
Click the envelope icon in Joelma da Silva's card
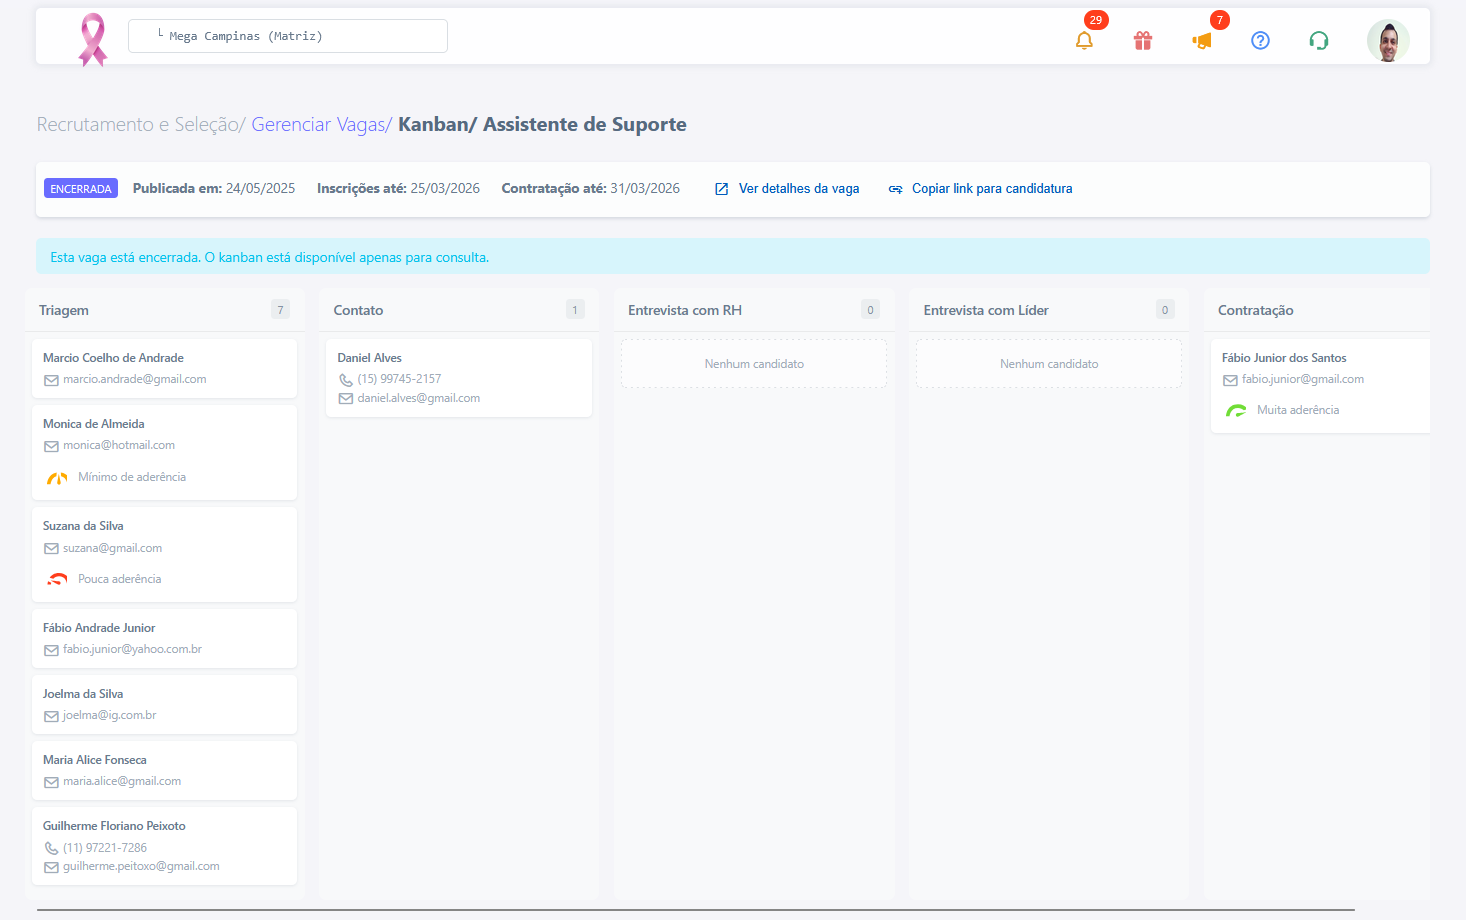tap(51, 716)
